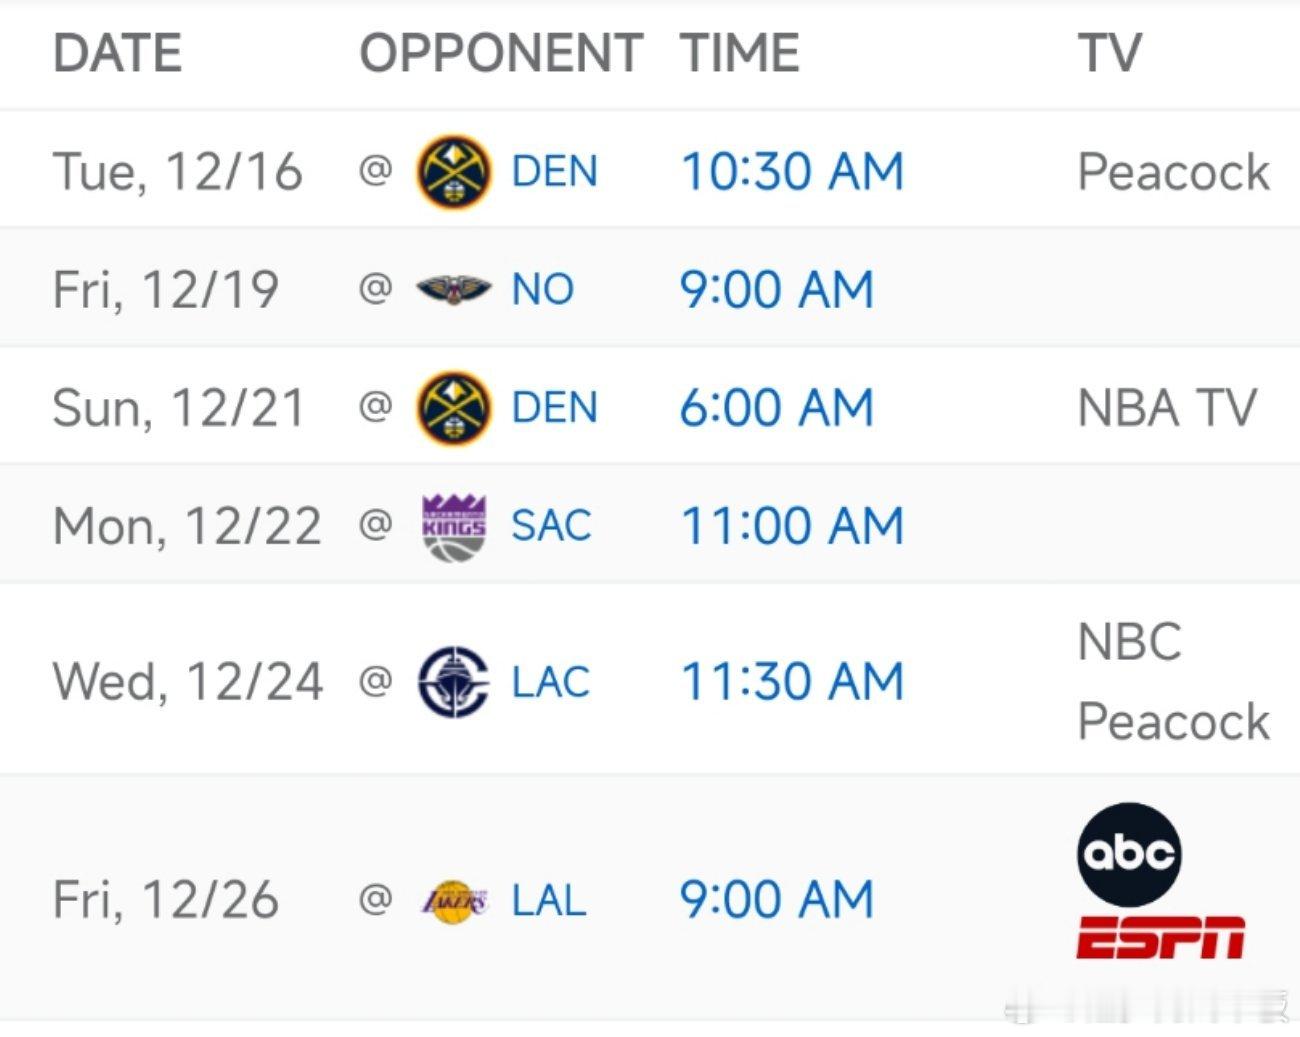Click the ESPN logo

click(x=1160, y=937)
